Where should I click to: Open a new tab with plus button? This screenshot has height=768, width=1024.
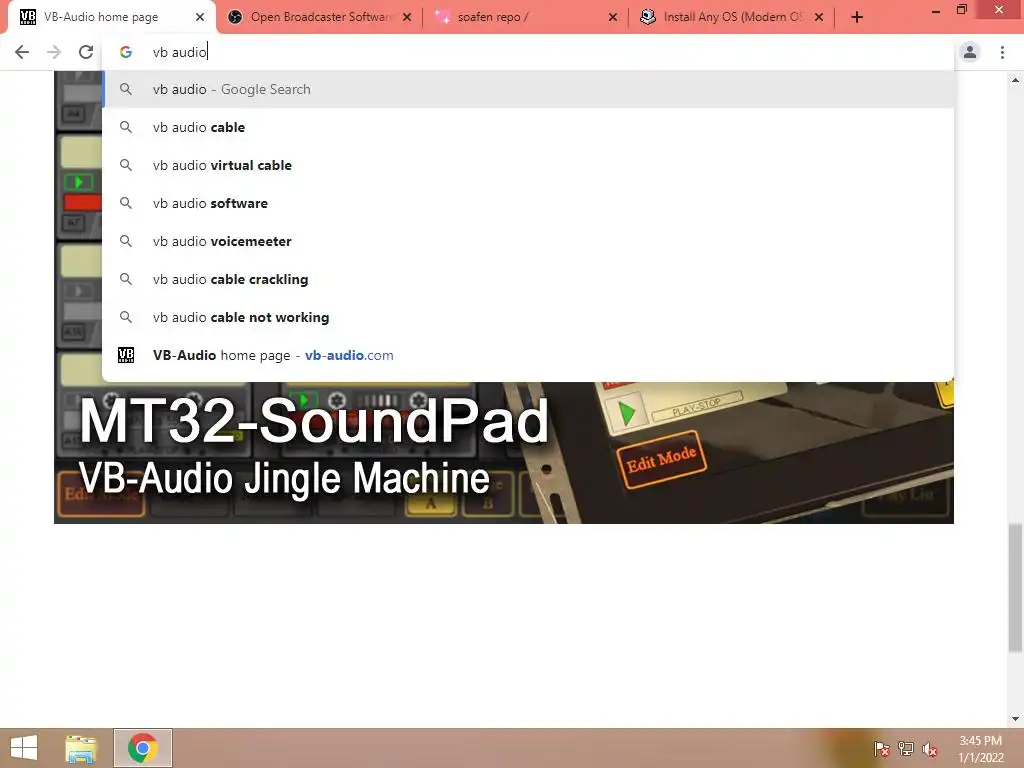click(x=857, y=18)
